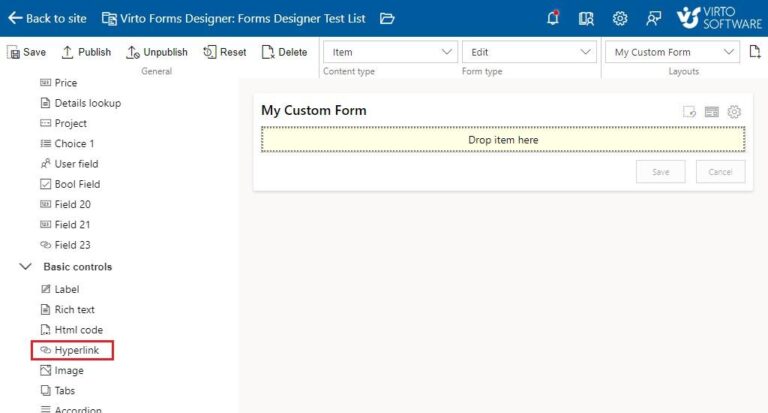Expand the My Custom Form layouts dropdown

tap(673, 52)
